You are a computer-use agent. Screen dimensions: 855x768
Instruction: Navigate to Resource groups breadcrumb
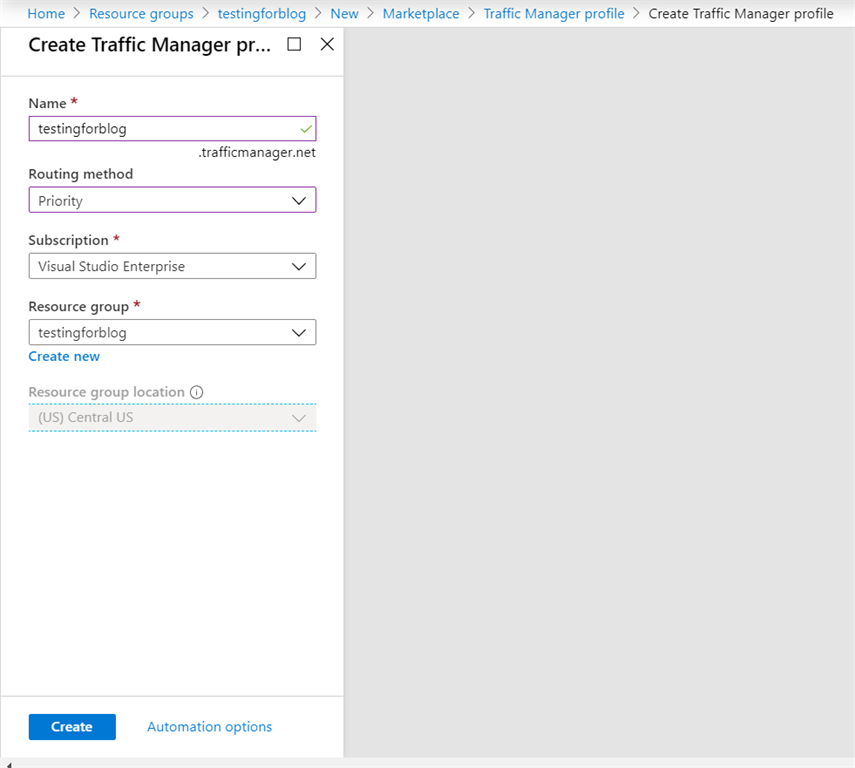[141, 14]
